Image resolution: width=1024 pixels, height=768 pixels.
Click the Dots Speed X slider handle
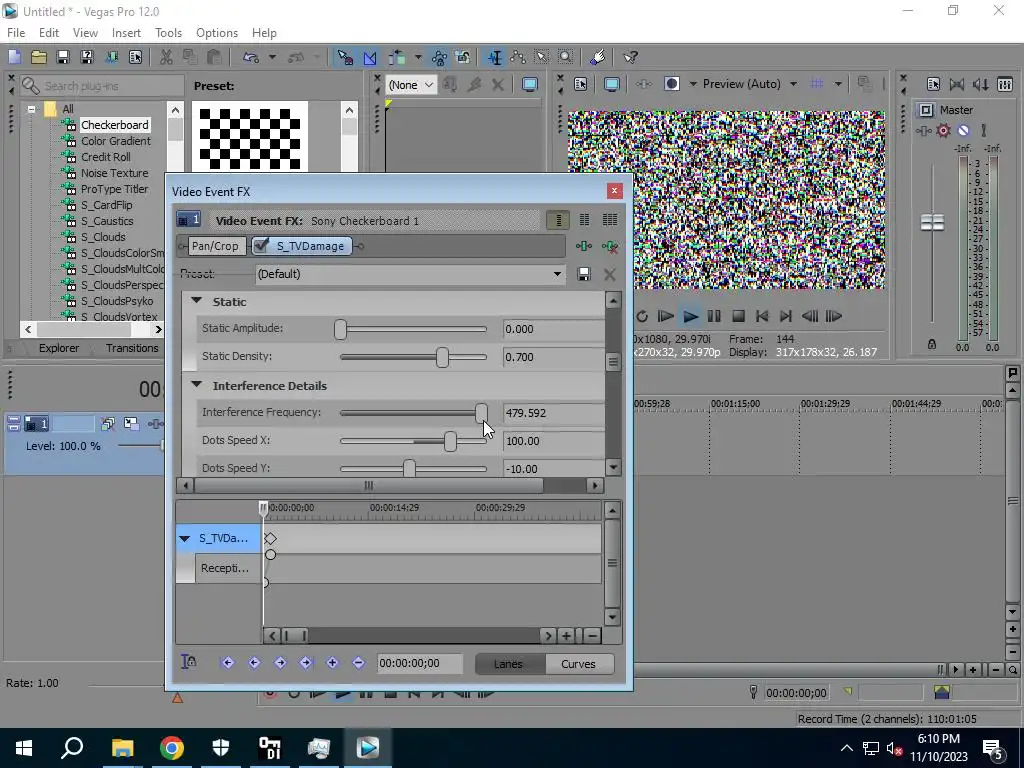click(450, 441)
